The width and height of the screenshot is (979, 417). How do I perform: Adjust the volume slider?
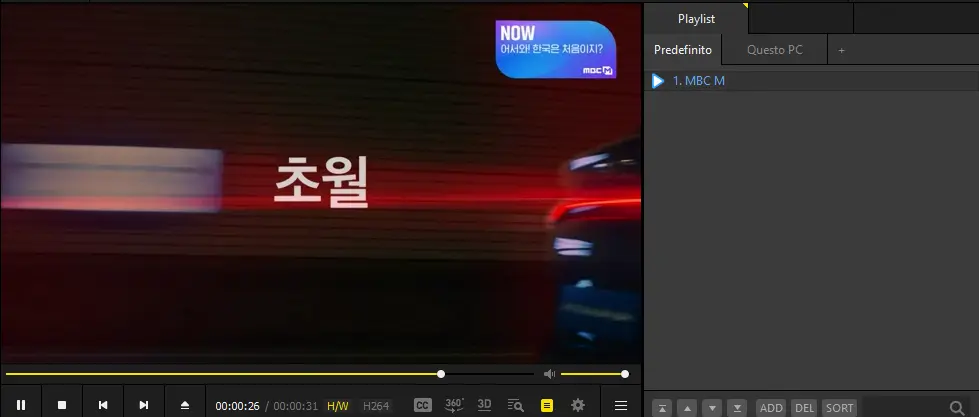click(x=593, y=374)
